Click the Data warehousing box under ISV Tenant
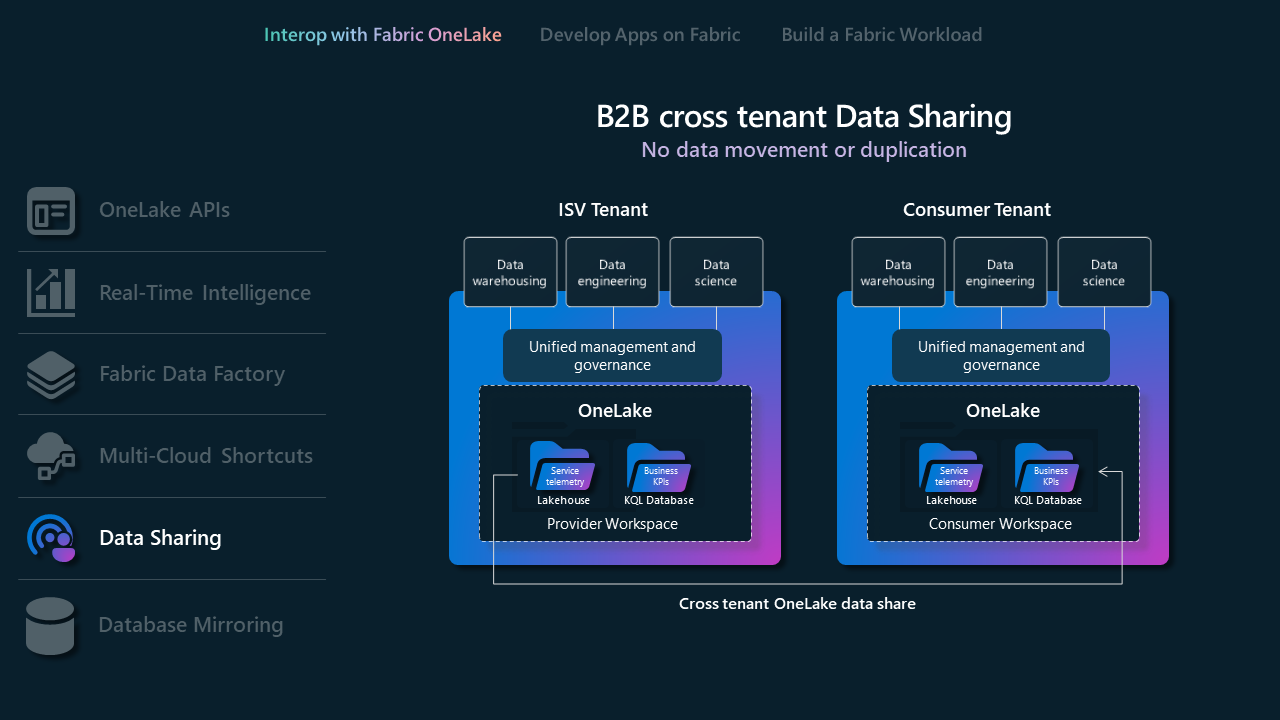Image resolution: width=1280 pixels, height=720 pixels. (x=510, y=271)
